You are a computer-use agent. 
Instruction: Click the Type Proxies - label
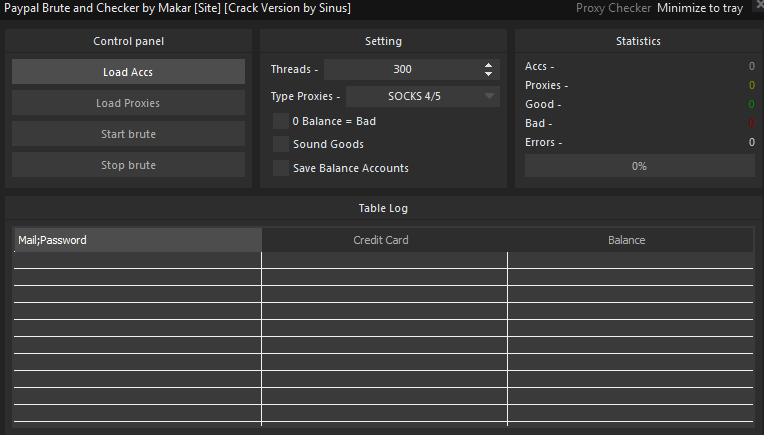(x=306, y=96)
